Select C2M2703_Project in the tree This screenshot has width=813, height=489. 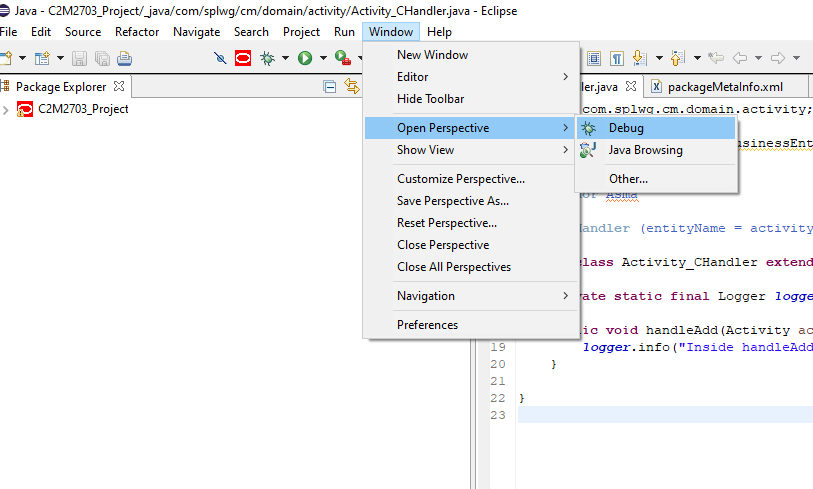pos(83,109)
